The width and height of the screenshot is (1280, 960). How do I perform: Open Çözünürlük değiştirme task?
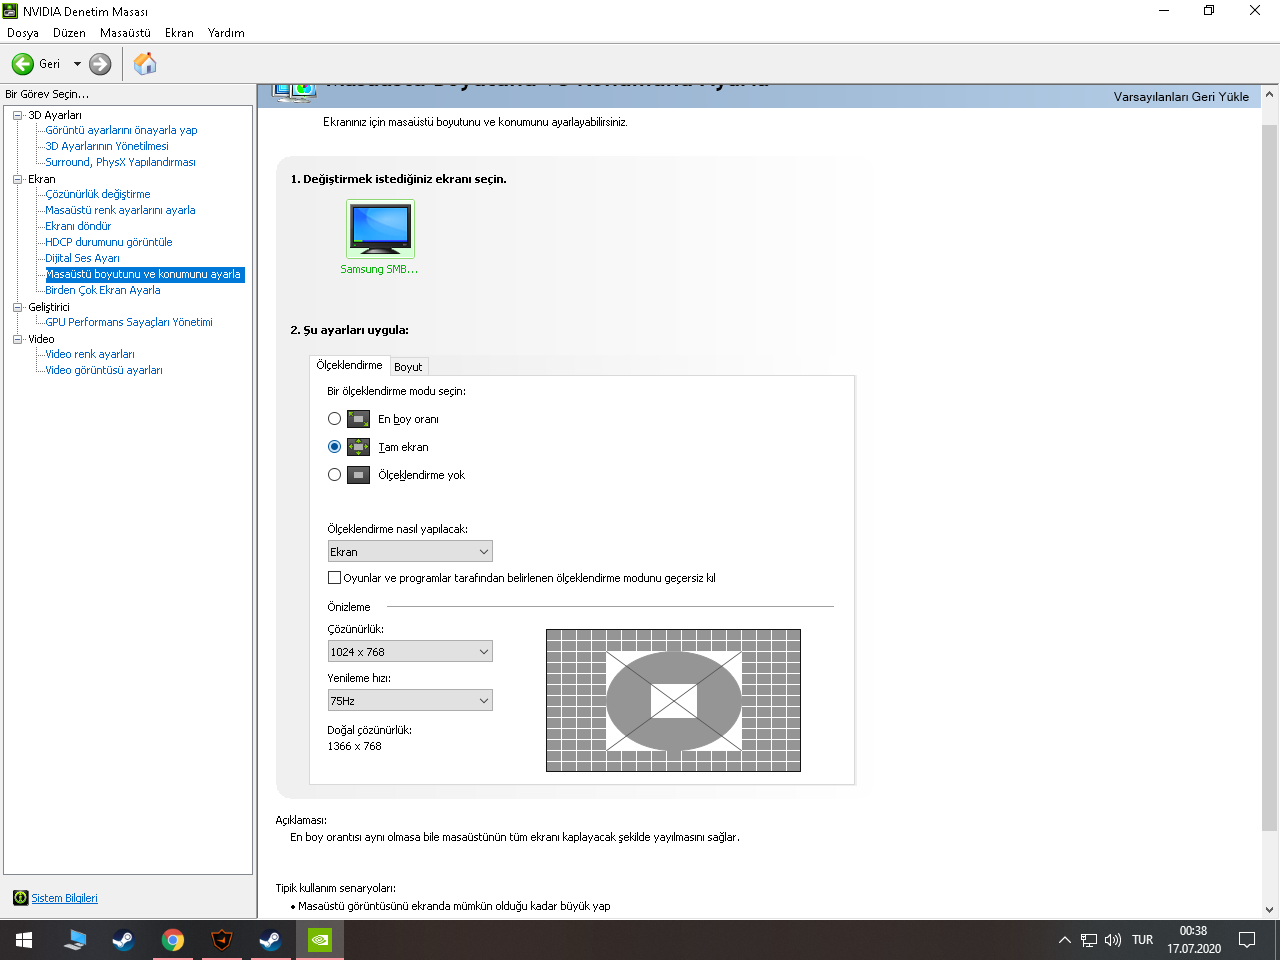point(98,194)
